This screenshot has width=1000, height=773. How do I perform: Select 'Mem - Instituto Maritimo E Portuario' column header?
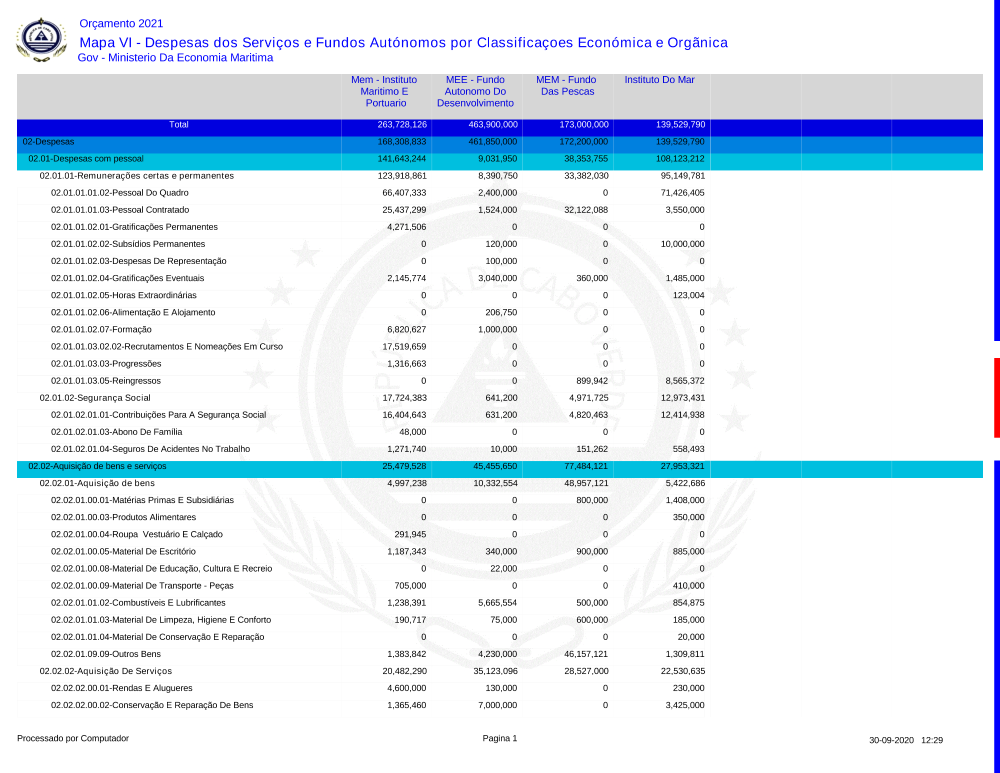pyautogui.click(x=384, y=91)
